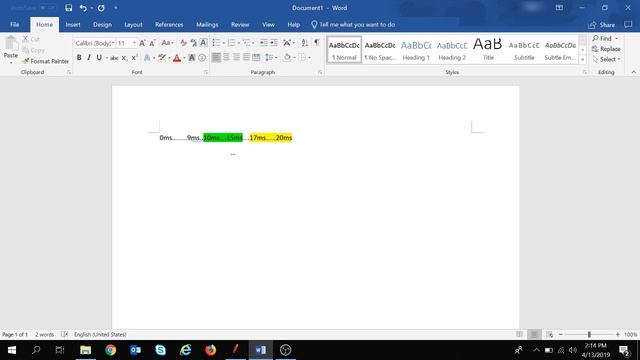Switch to the Insert ribbon tab
The height and width of the screenshot is (360, 640).
(73, 24)
